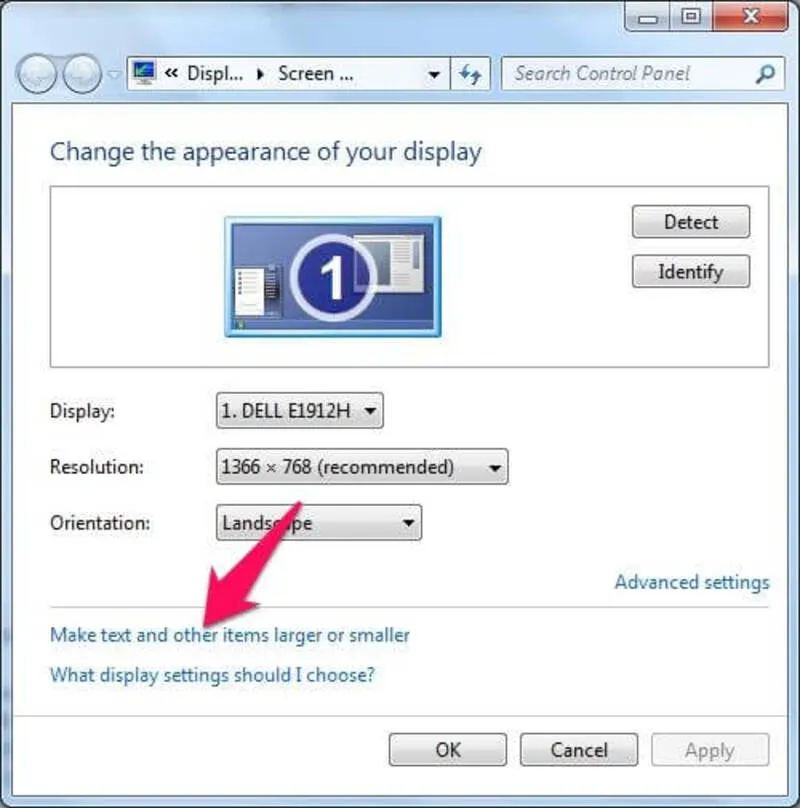Click the Back navigation arrow button

coord(38,74)
